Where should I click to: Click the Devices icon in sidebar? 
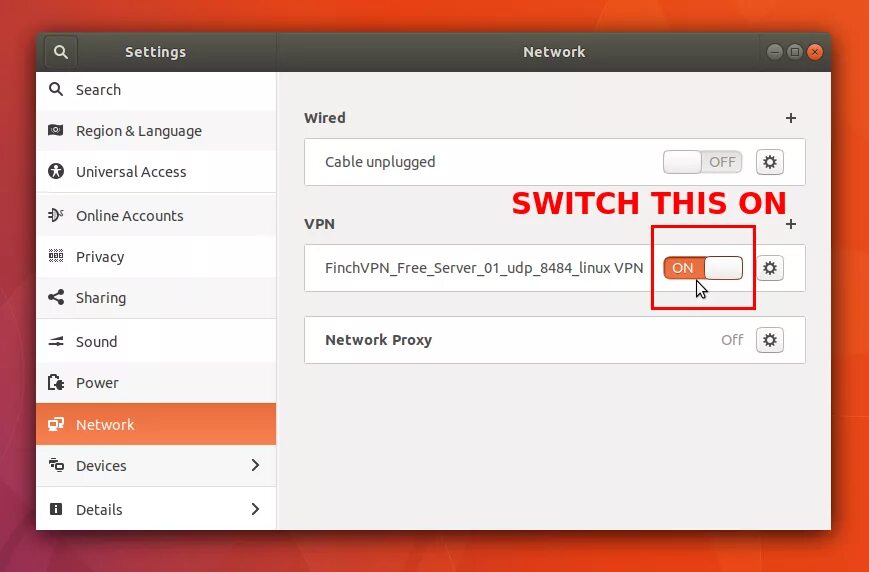56,465
